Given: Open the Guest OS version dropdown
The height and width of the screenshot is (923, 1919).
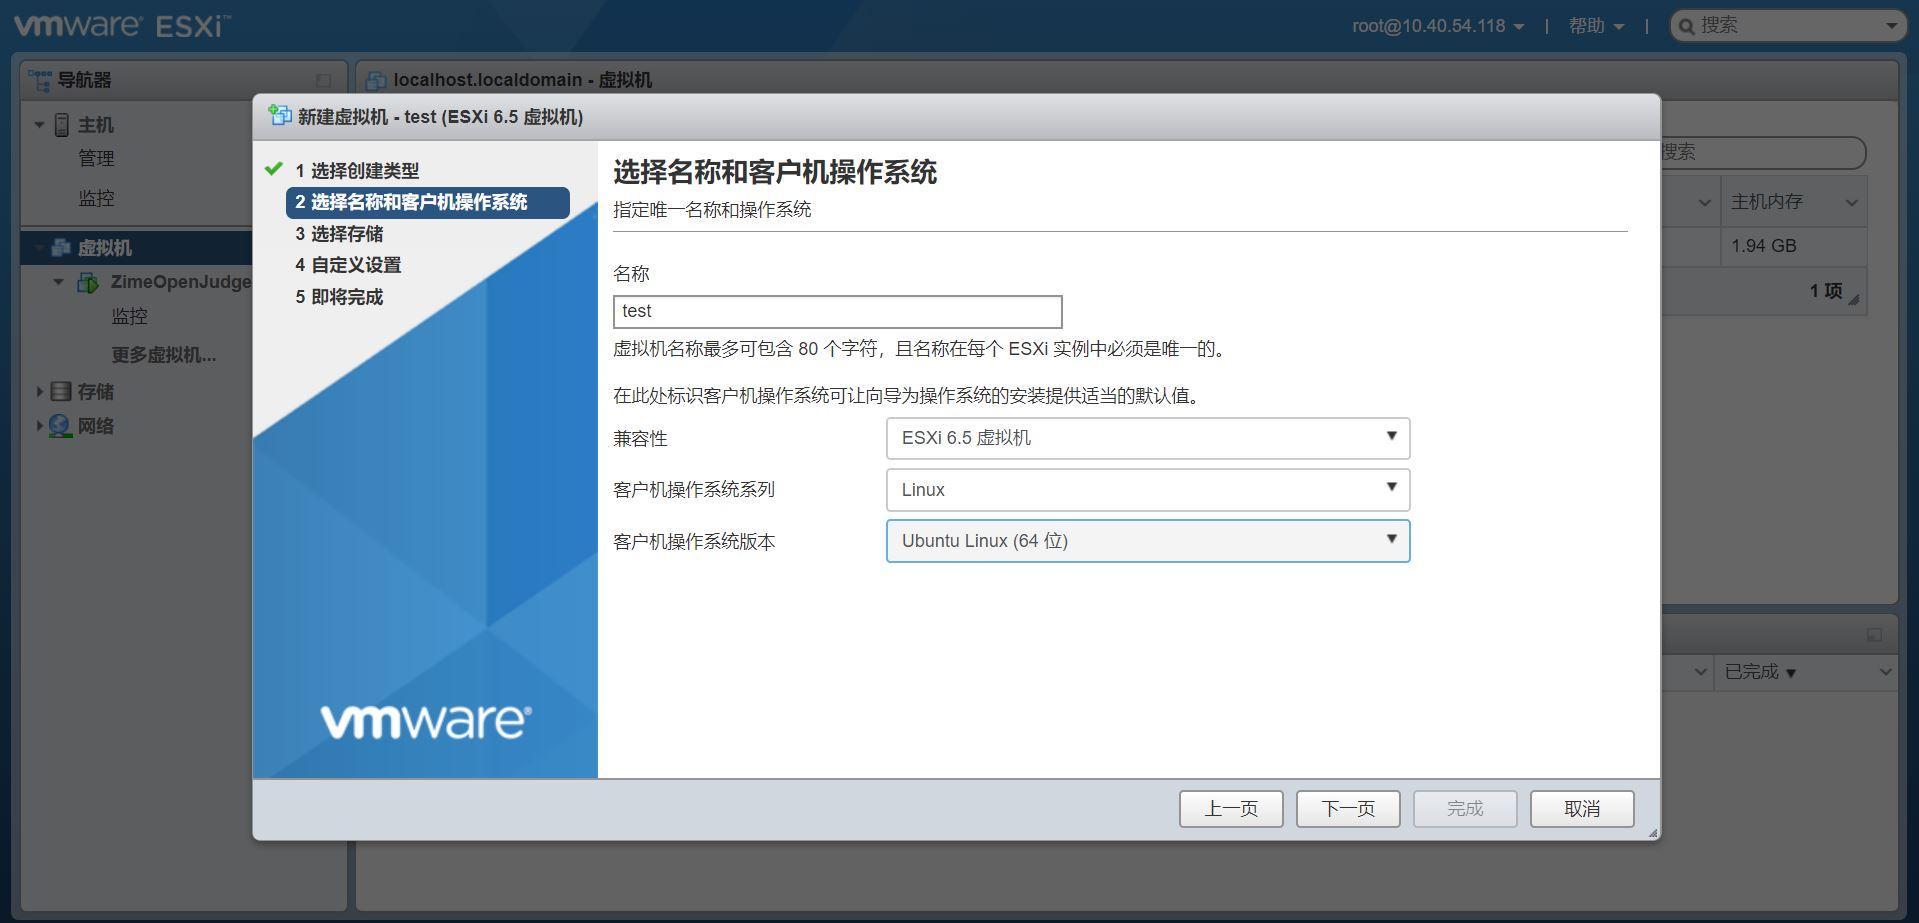Looking at the screenshot, I should pyautogui.click(x=1148, y=541).
